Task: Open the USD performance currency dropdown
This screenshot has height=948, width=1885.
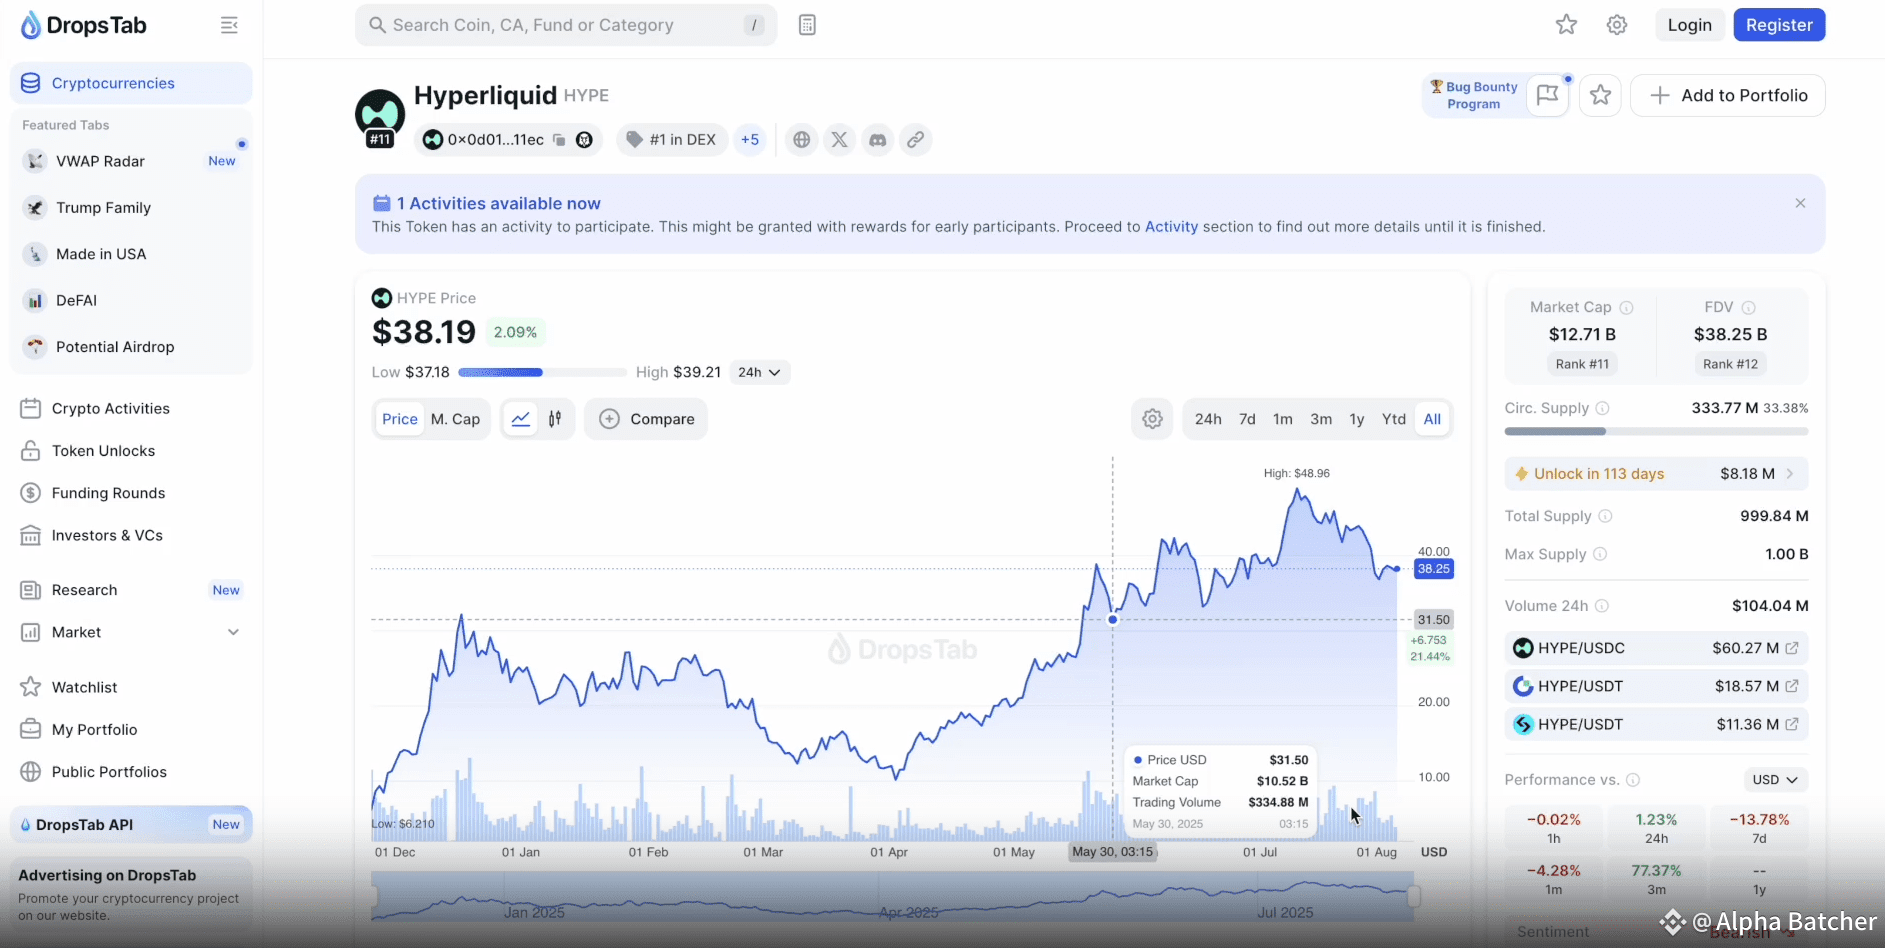Action: coord(1776,780)
